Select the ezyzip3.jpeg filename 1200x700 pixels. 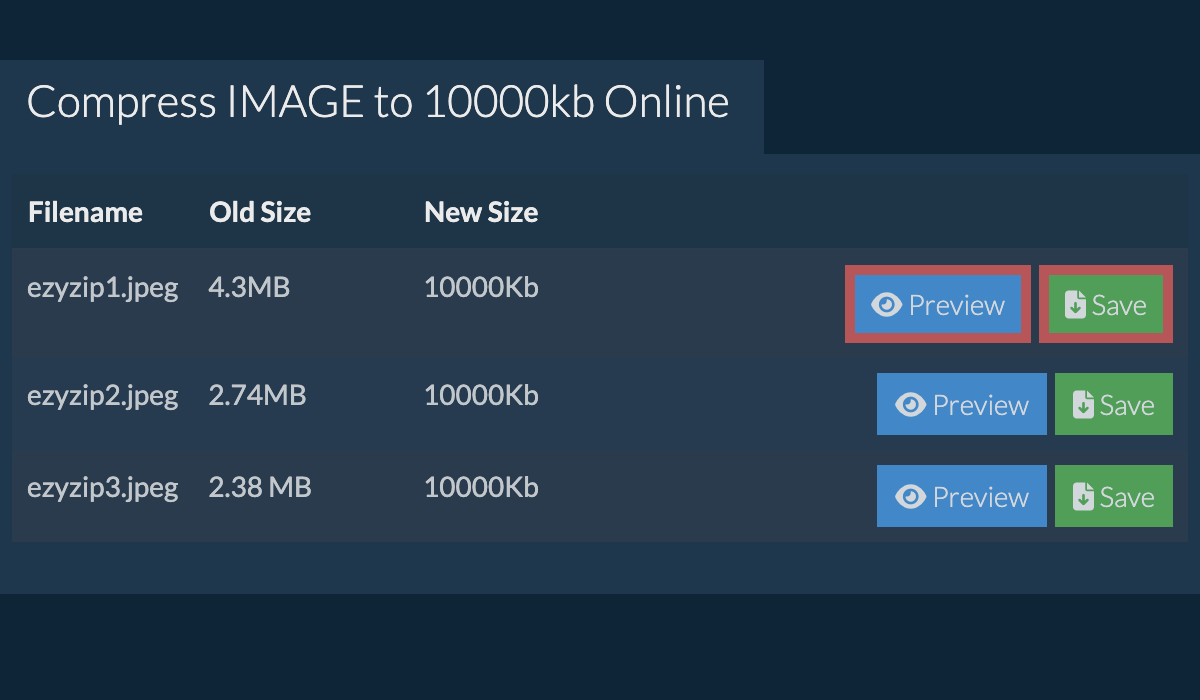[102, 488]
